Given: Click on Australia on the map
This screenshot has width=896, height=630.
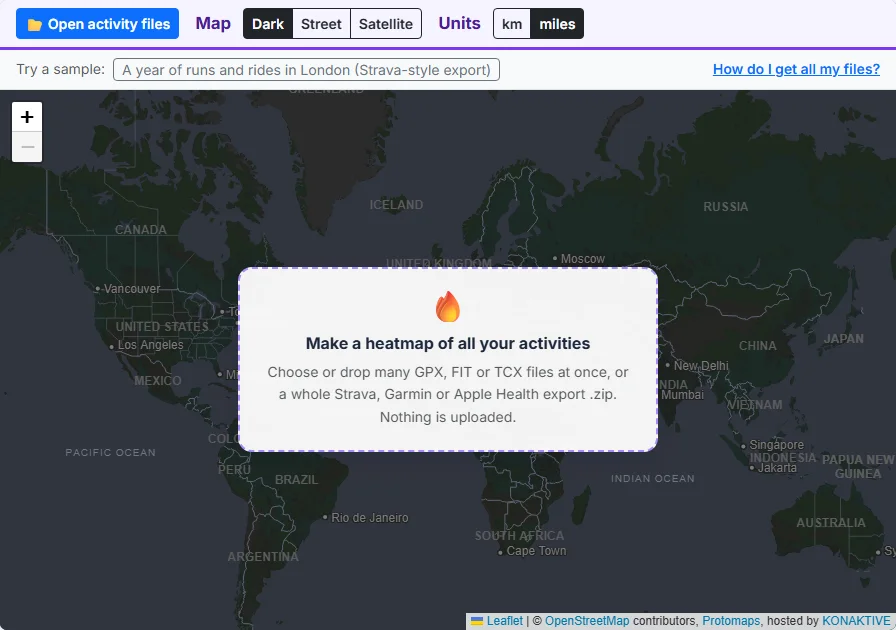Looking at the screenshot, I should click(x=831, y=523).
